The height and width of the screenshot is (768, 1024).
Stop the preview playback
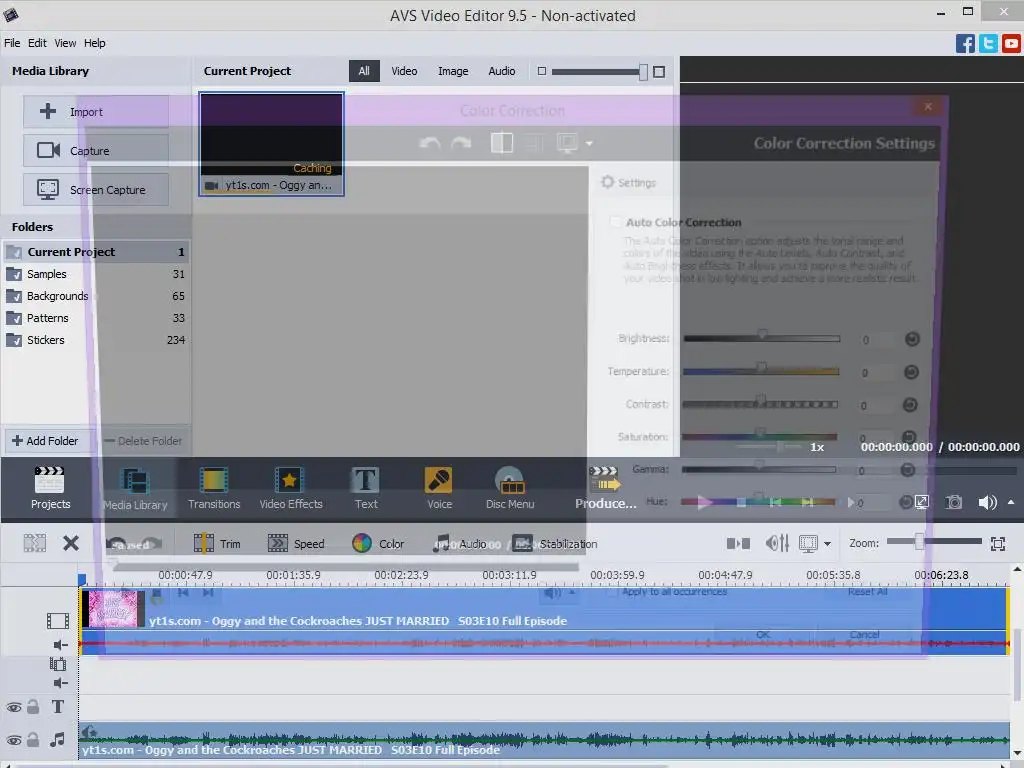741,502
